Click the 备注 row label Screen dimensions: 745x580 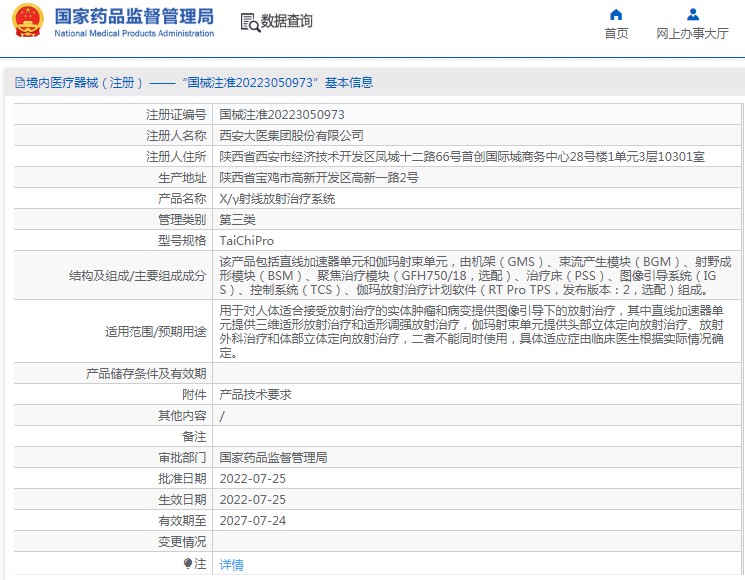(x=194, y=437)
